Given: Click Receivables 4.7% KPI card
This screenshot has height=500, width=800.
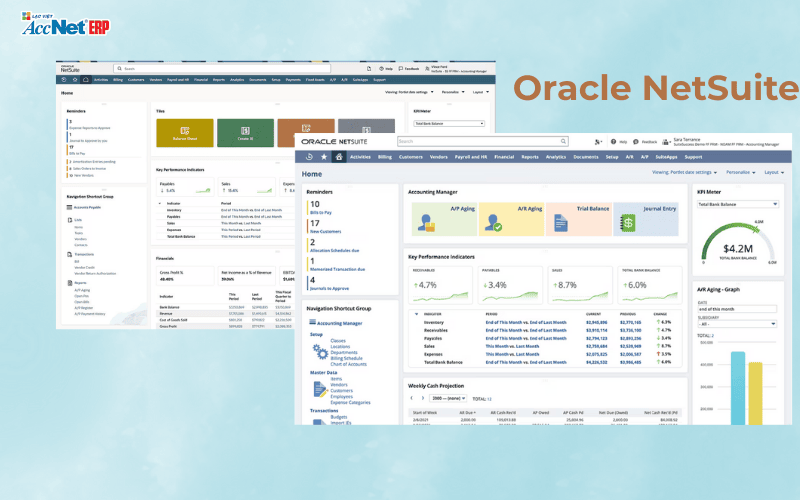Looking at the screenshot, I should click(441, 285).
